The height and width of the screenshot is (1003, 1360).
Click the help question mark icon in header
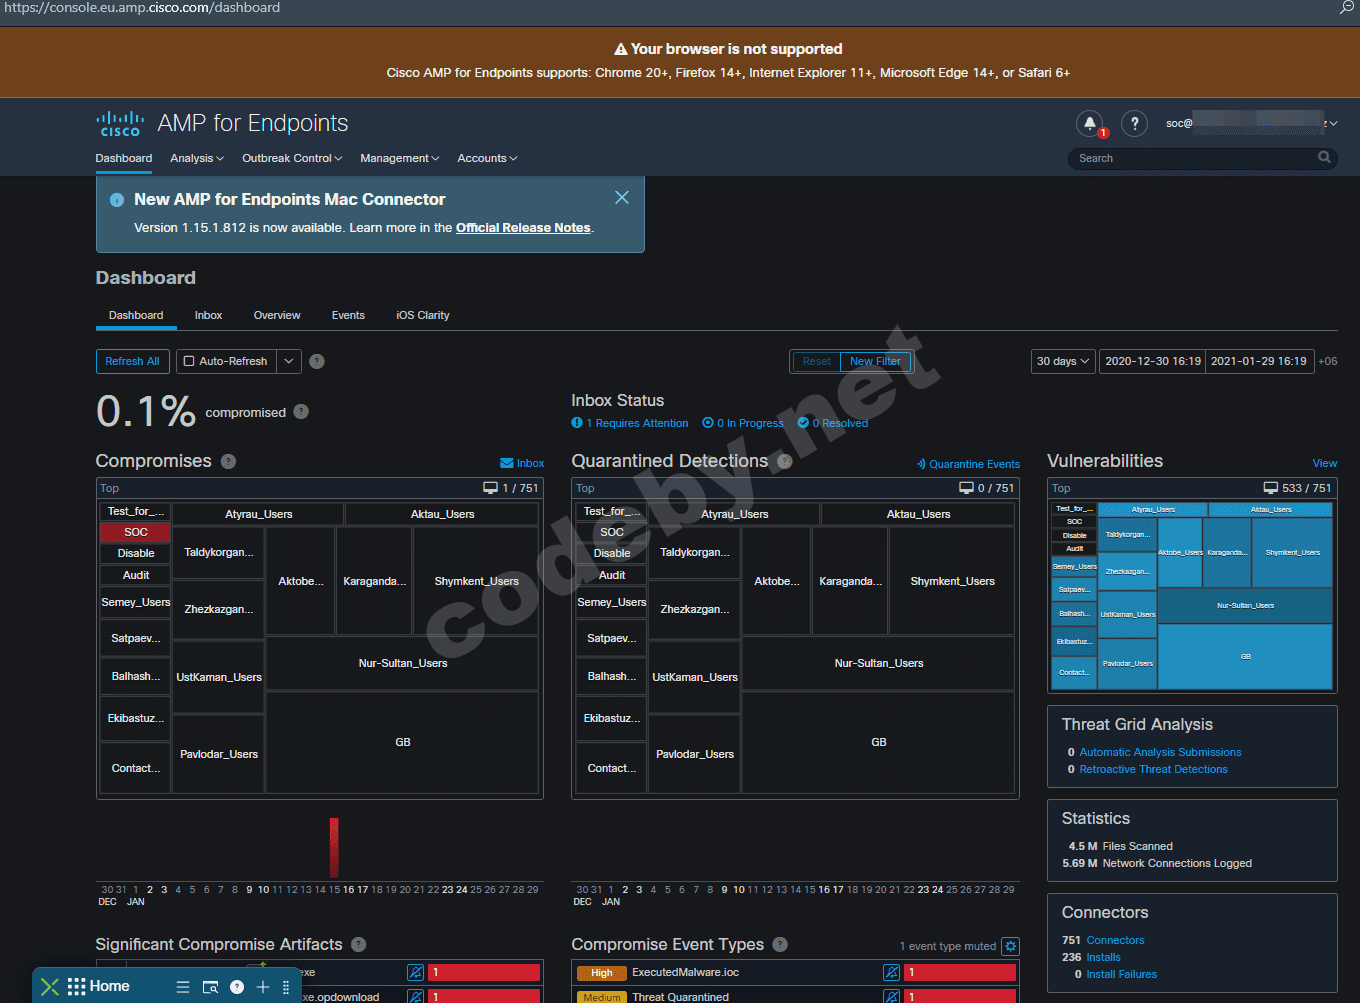pyautogui.click(x=1134, y=123)
